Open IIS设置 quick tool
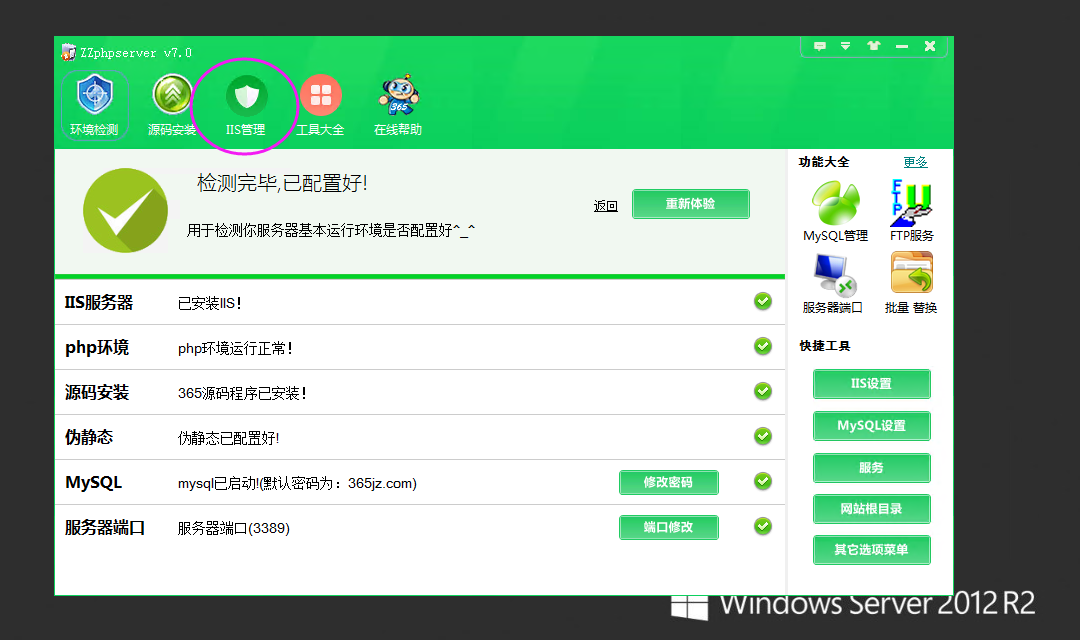This screenshot has width=1080, height=640. pyautogui.click(x=872, y=384)
